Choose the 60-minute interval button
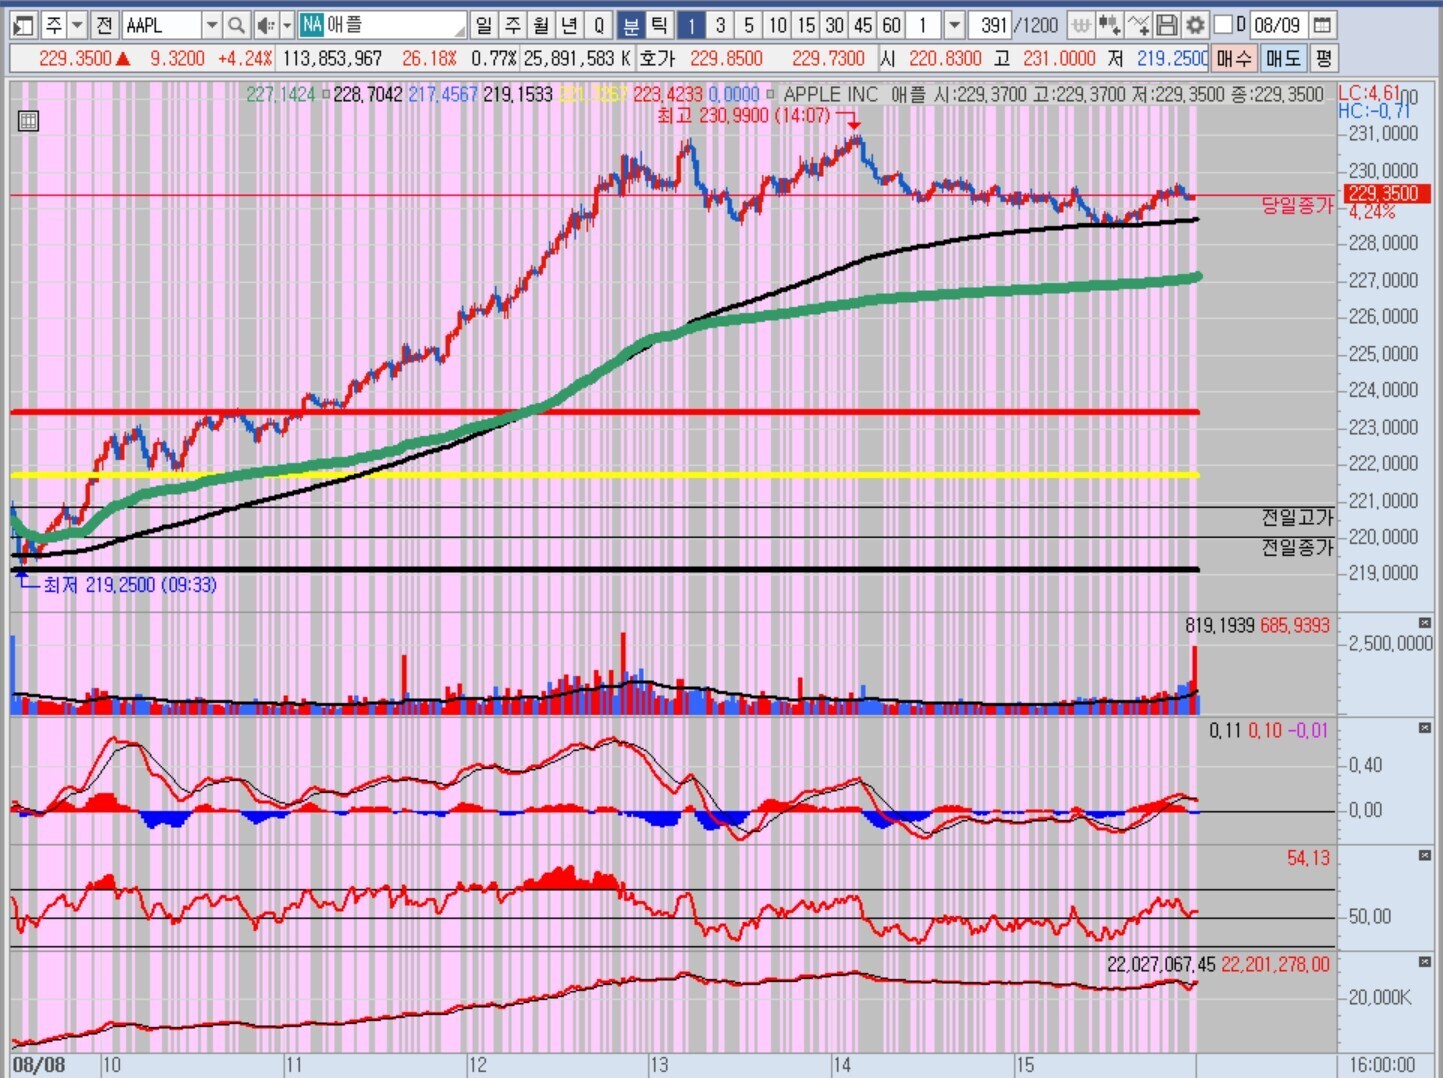This screenshot has height=1078, width=1443. point(892,25)
